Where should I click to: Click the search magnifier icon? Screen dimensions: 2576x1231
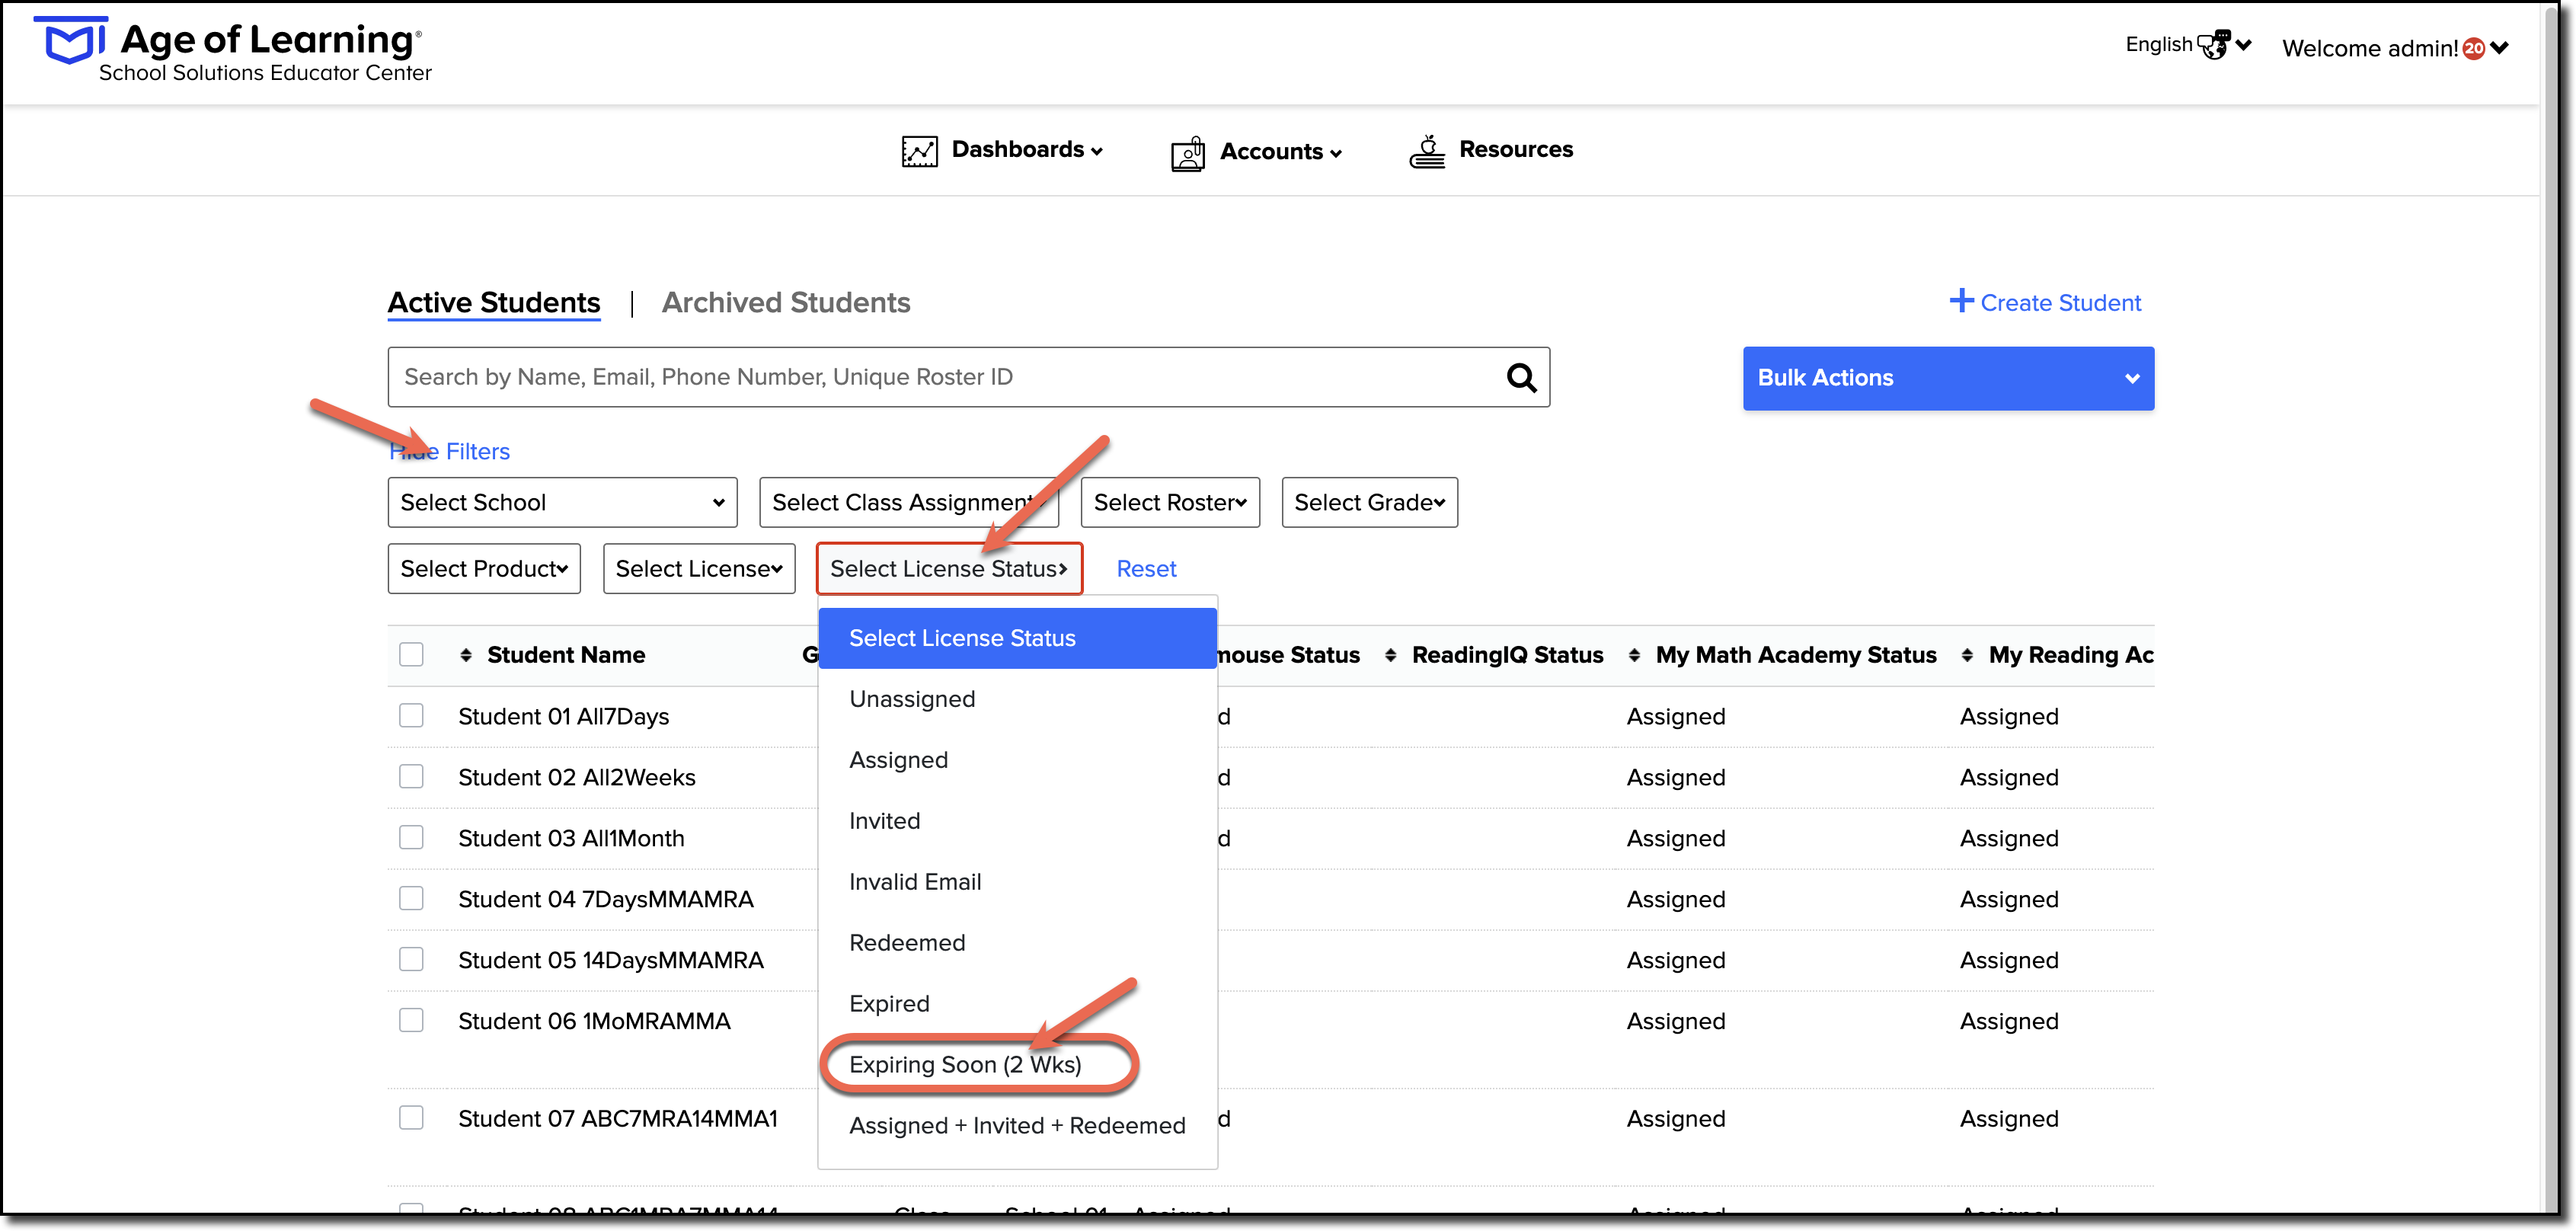pos(1521,377)
